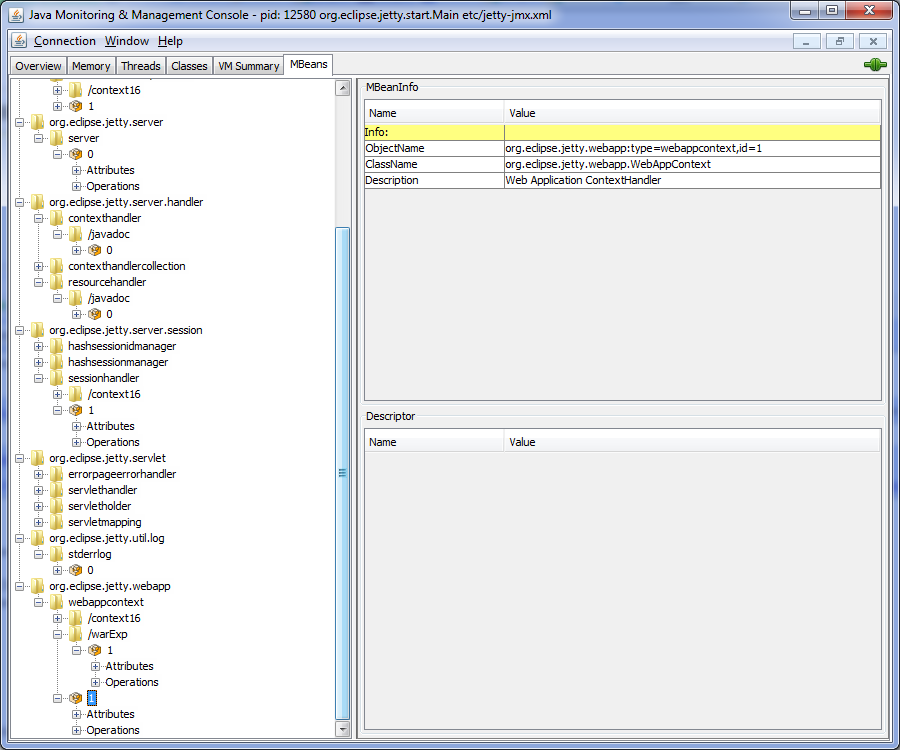Click the servletmapping folder icon
Image resolution: width=900 pixels, height=750 pixels.
(56, 522)
